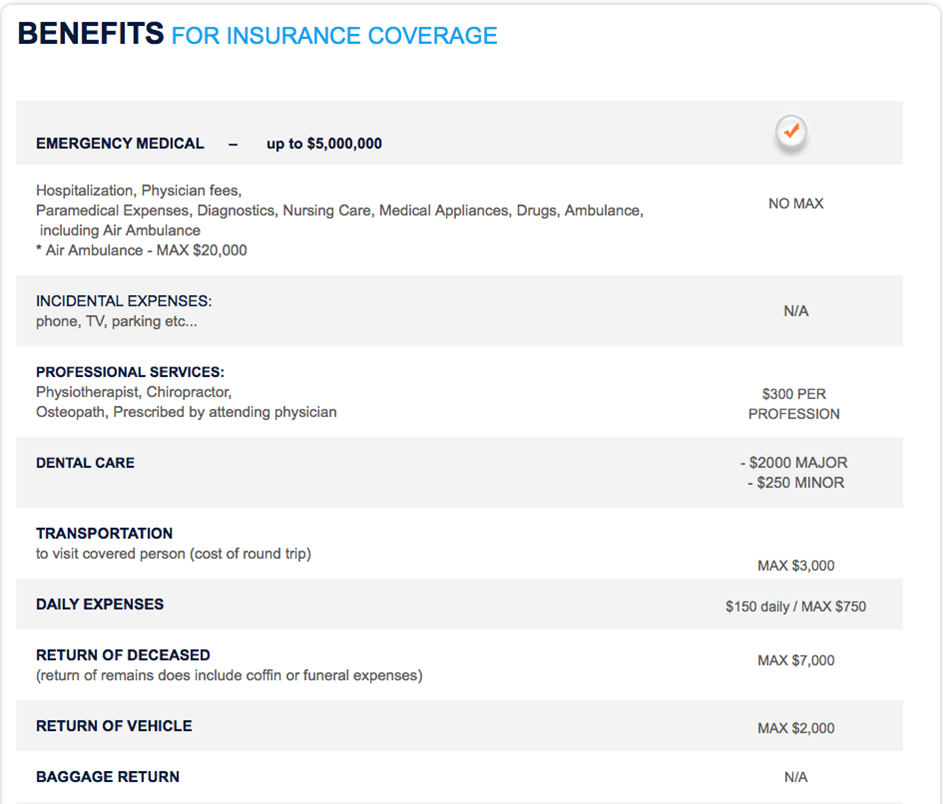The width and height of the screenshot is (943, 804).
Task: Click the NO MAX value
Action: 795,204
